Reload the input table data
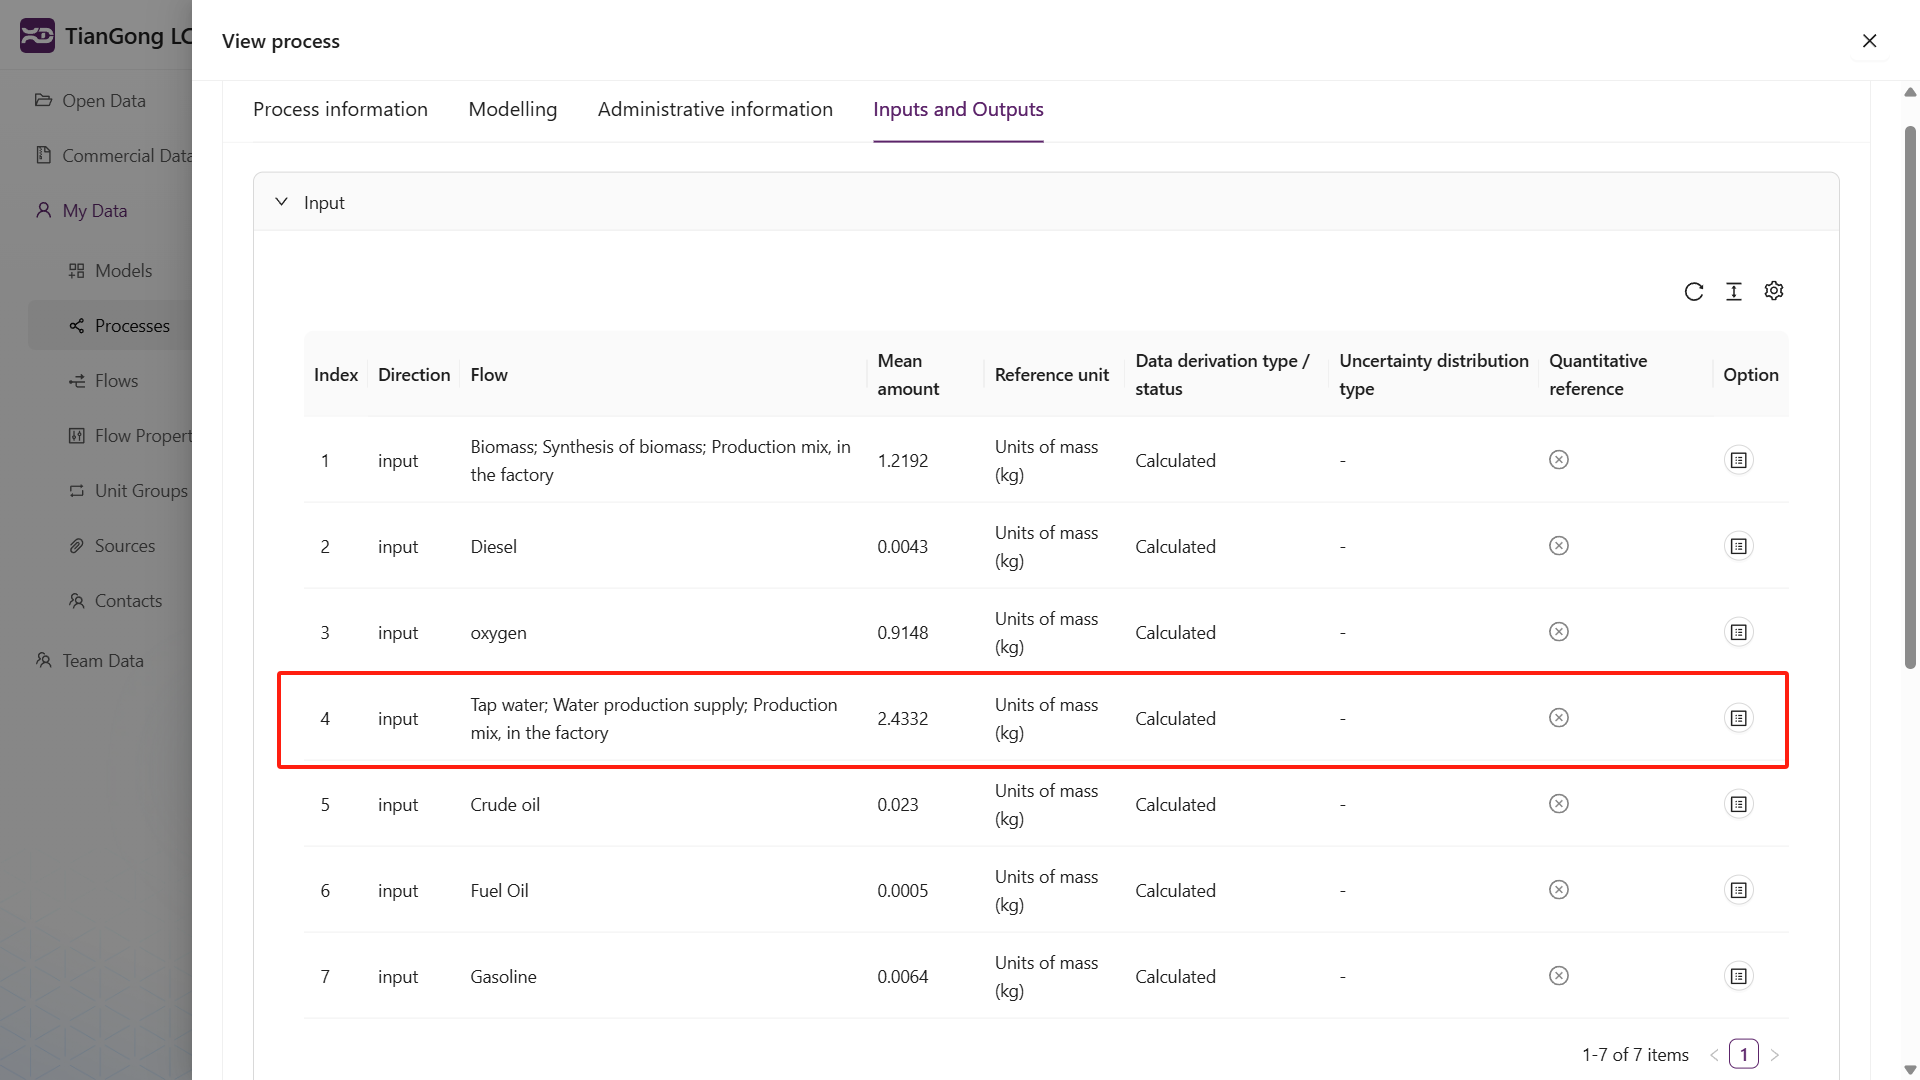The width and height of the screenshot is (1920, 1080). 1693,291
